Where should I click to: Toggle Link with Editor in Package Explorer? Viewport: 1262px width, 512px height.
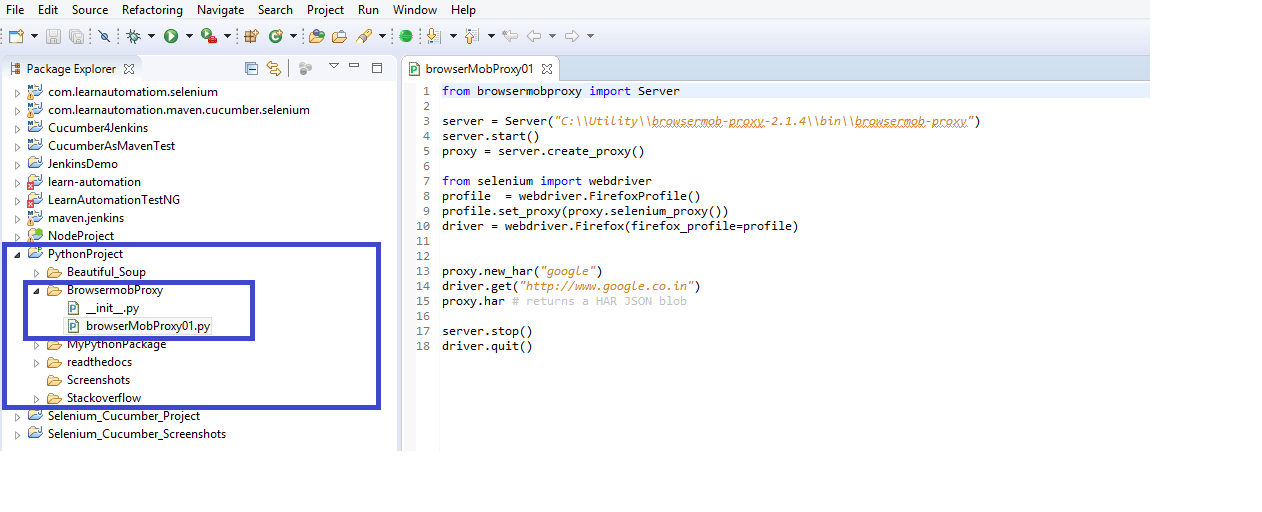[x=274, y=68]
